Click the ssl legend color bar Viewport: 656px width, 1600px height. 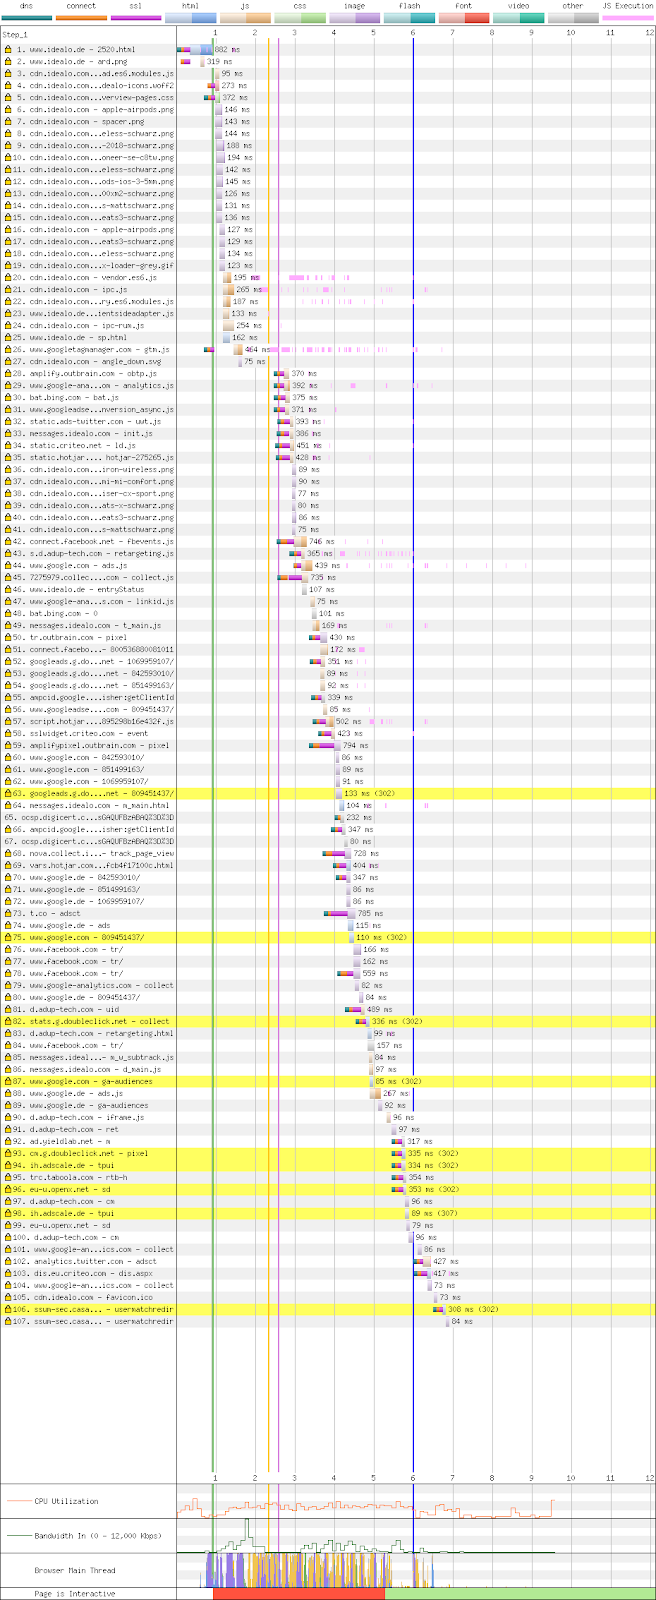pyautogui.click(x=135, y=17)
